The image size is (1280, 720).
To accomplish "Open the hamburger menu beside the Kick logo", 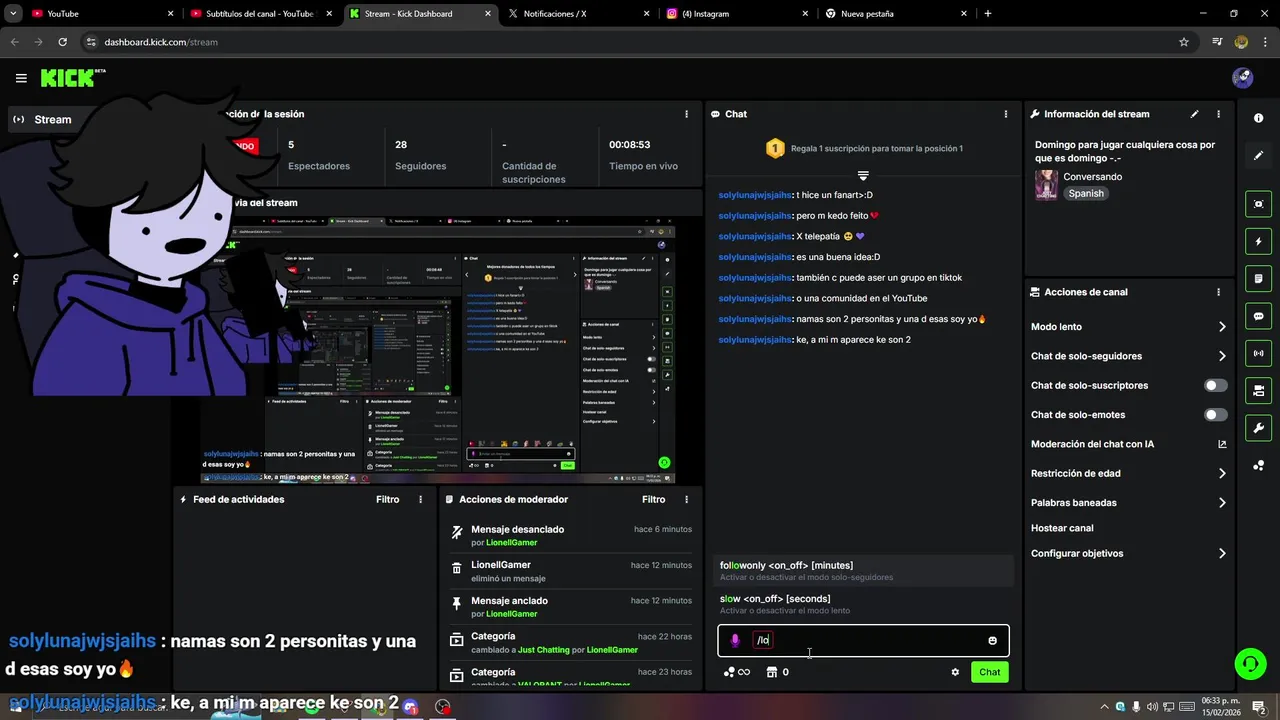I will pyautogui.click(x=21, y=78).
